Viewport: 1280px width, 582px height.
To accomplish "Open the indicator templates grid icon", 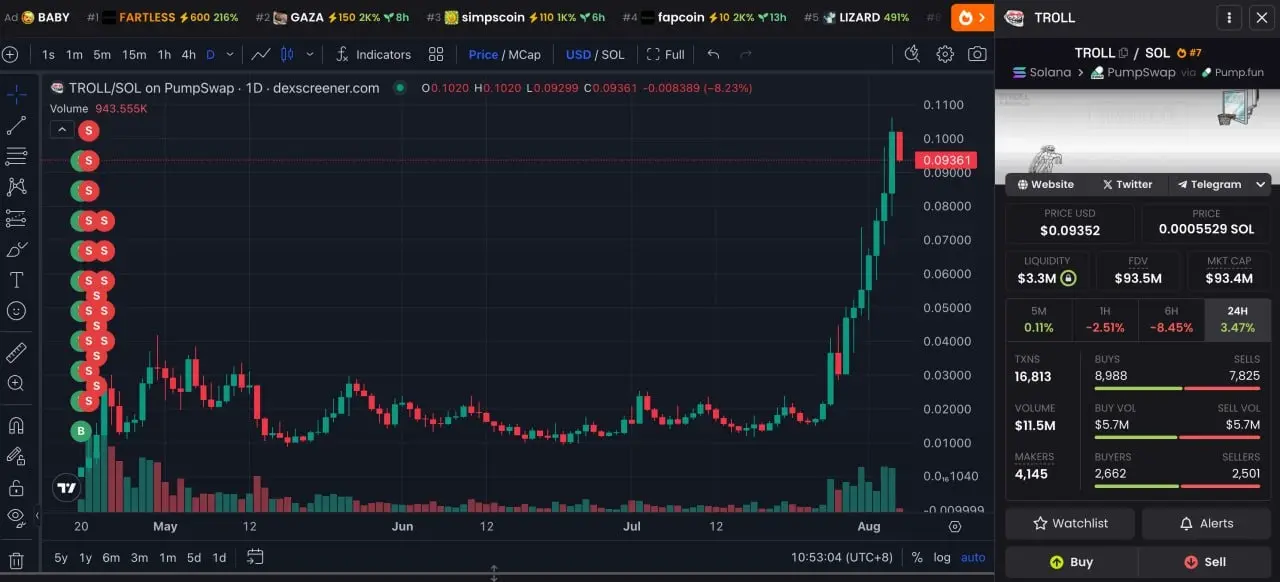I will [x=436, y=54].
